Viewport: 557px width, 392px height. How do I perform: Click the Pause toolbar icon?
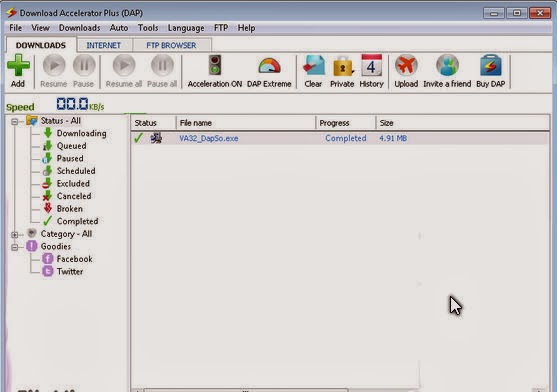[x=84, y=65]
